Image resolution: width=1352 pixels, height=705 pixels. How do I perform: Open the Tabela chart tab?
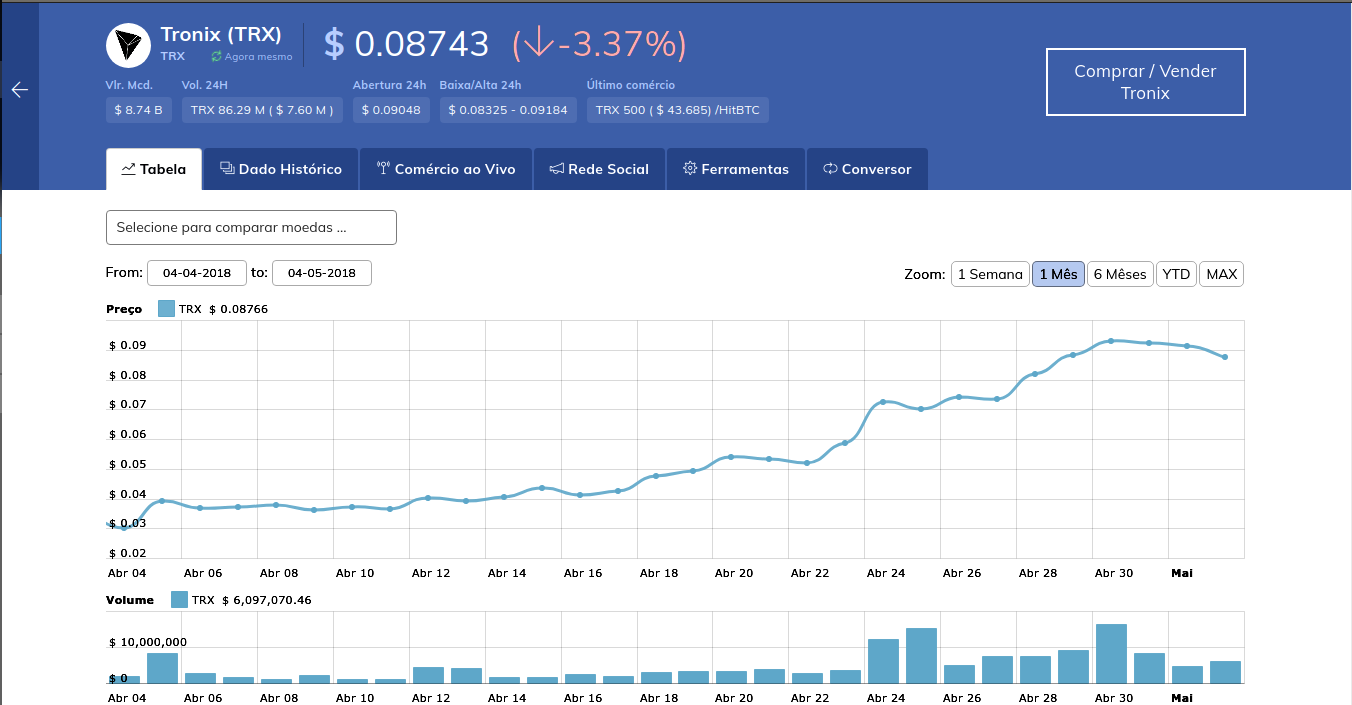coord(154,169)
